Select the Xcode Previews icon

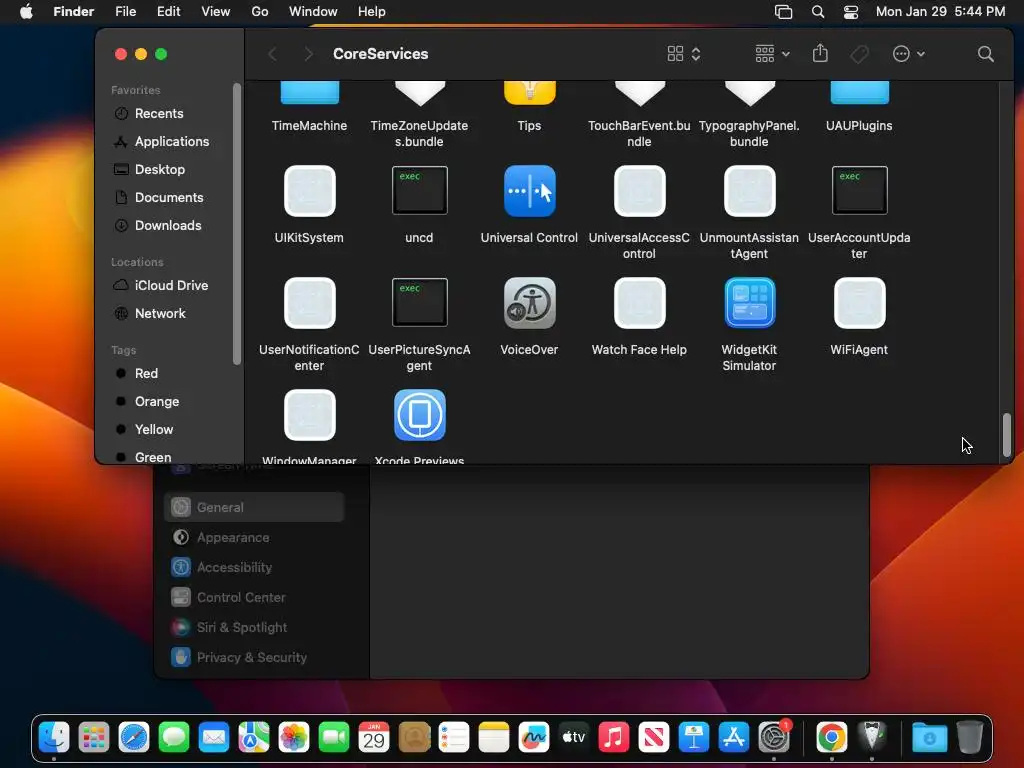pyautogui.click(x=420, y=415)
